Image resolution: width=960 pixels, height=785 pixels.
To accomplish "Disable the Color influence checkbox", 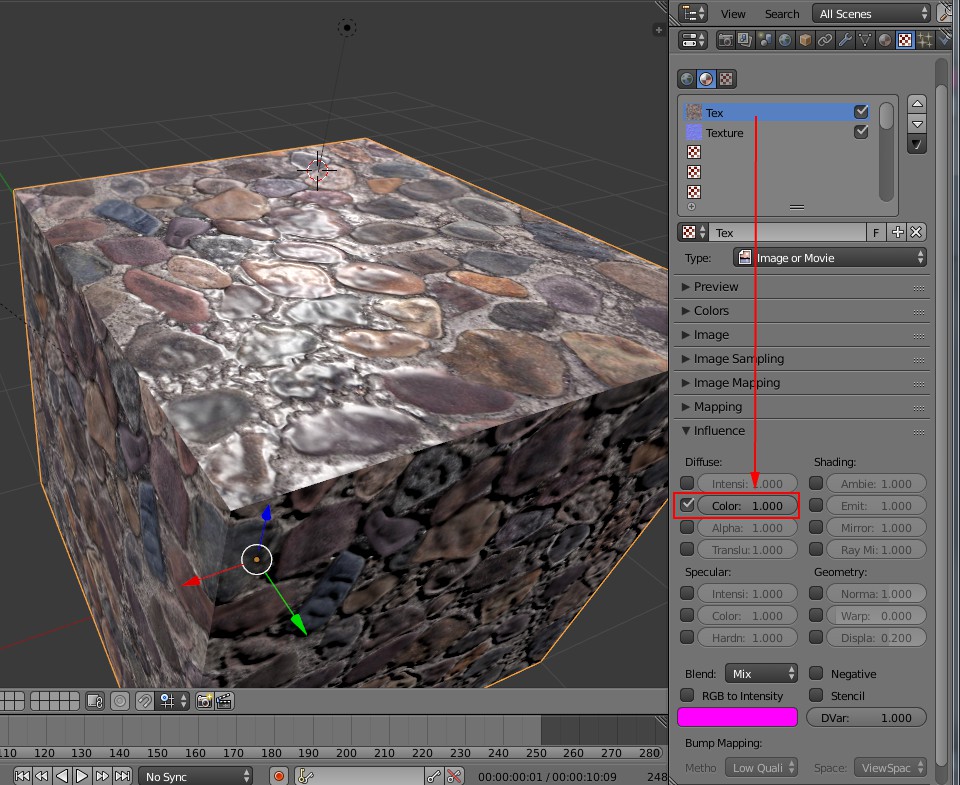I will [687, 506].
